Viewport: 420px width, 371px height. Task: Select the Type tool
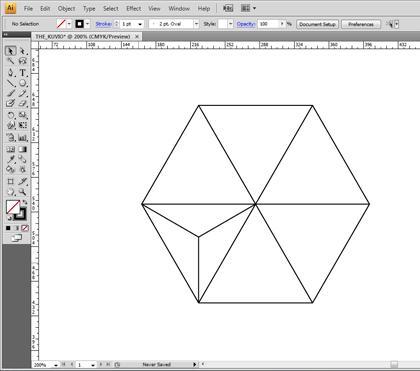[22, 72]
